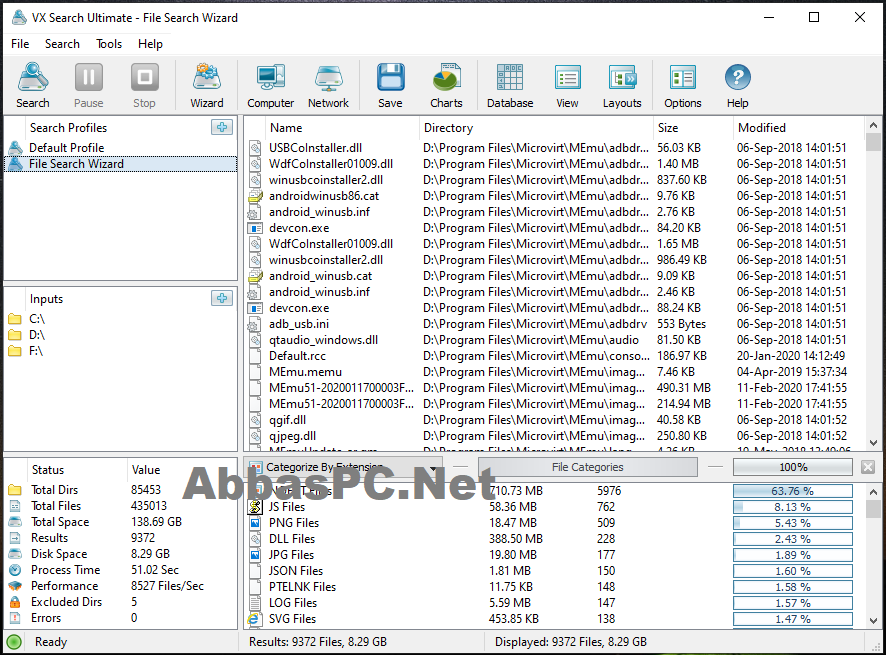Screen dimensions: 886x655
Task: Open the Wizard tool
Action: point(207,85)
